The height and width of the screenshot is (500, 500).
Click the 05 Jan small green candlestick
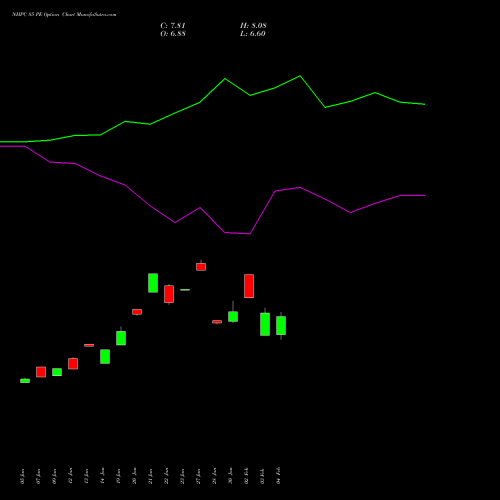(x=25, y=381)
